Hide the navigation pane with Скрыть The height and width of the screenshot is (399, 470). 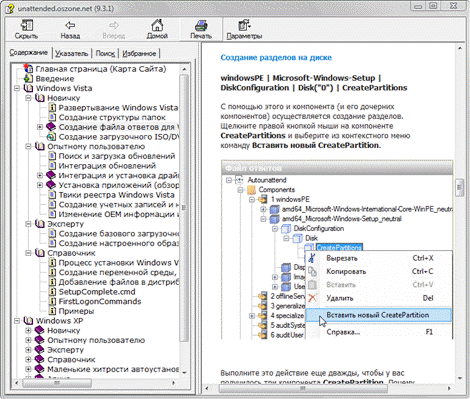coord(26,29)
